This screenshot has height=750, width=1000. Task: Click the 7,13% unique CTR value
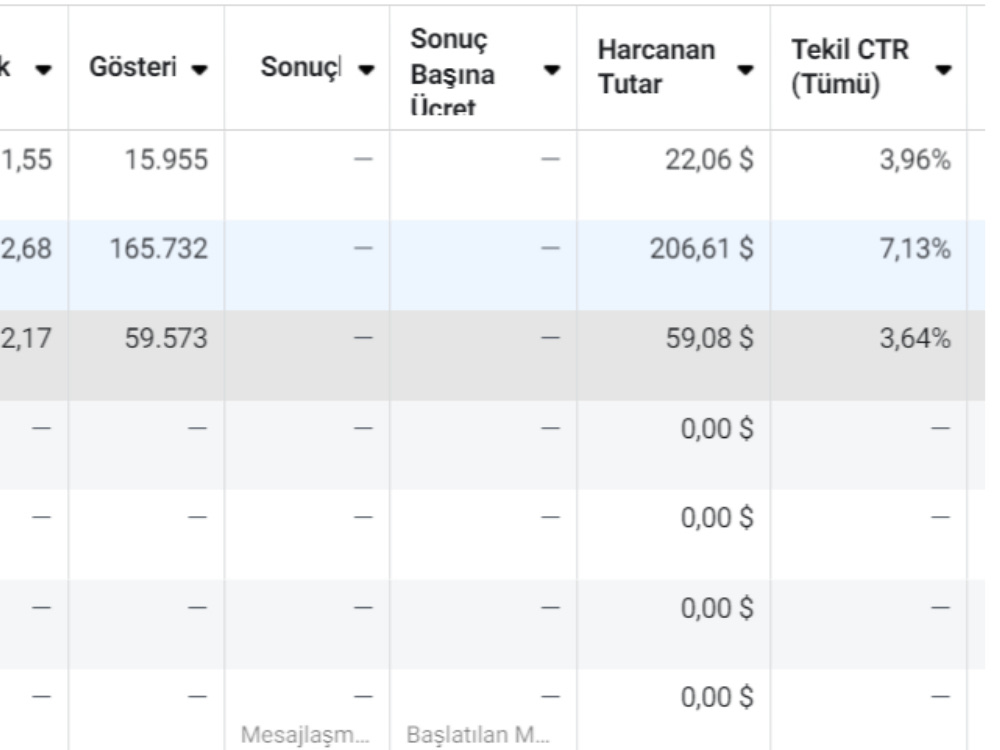[915, 249]
